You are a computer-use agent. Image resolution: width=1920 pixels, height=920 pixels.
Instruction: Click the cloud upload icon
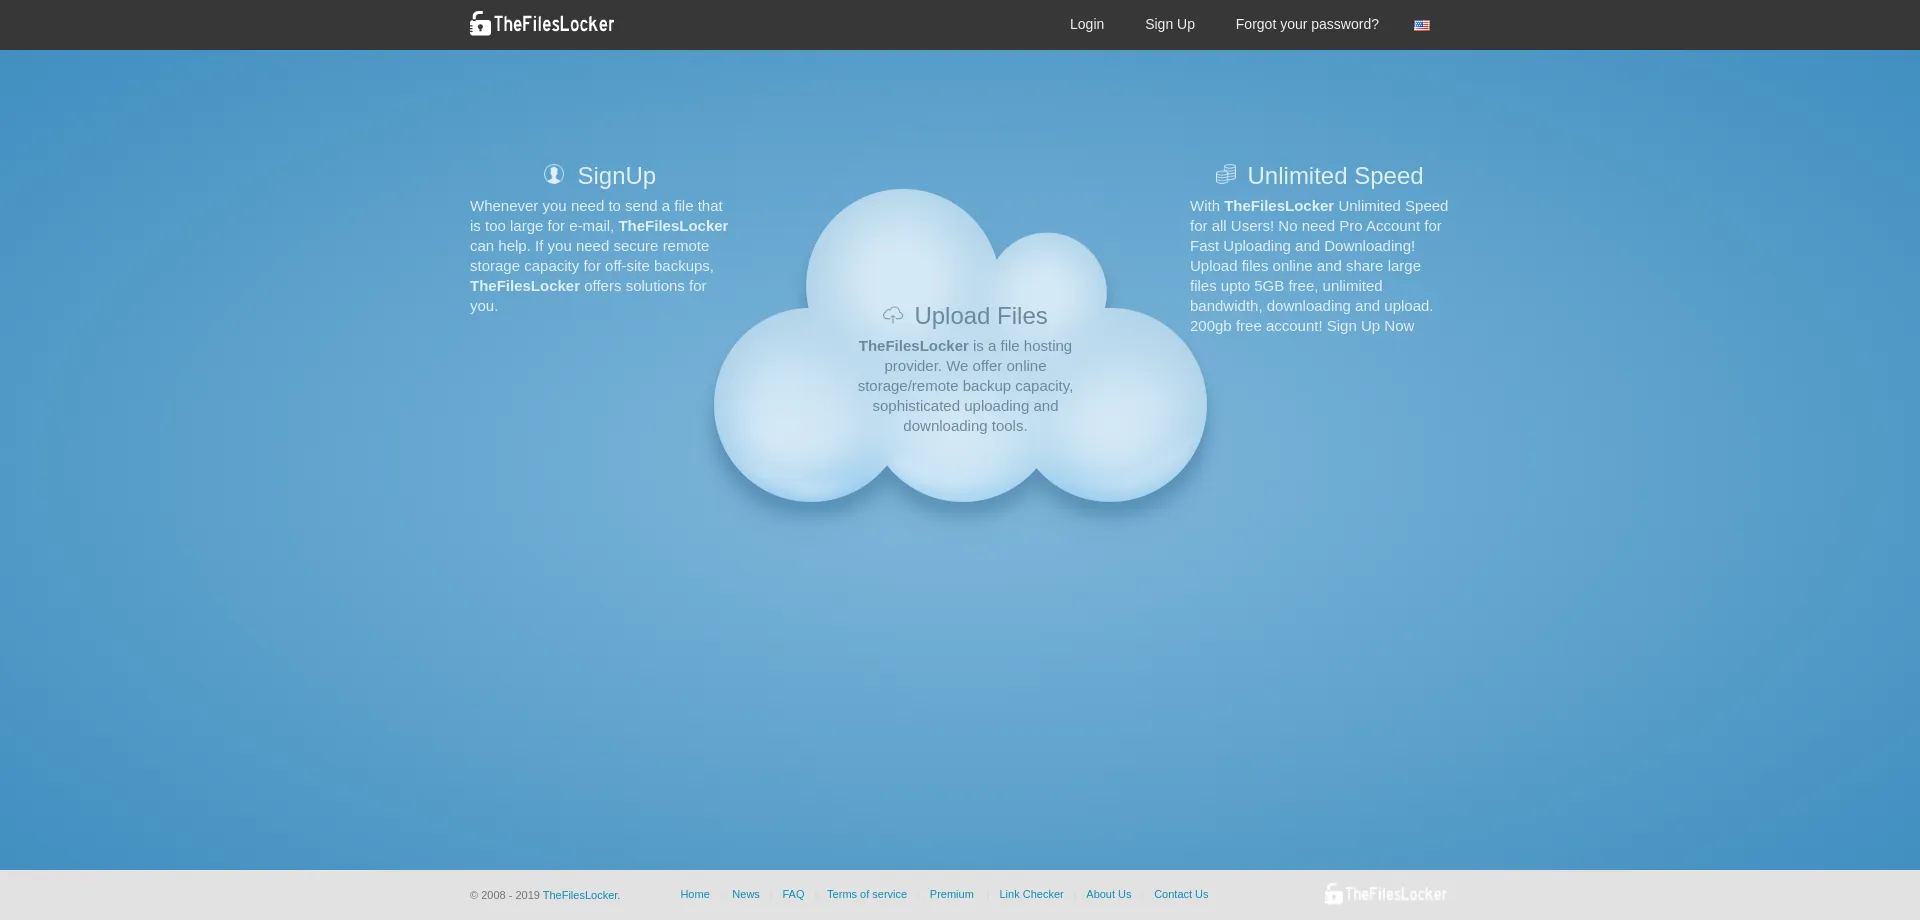[893, 315]
